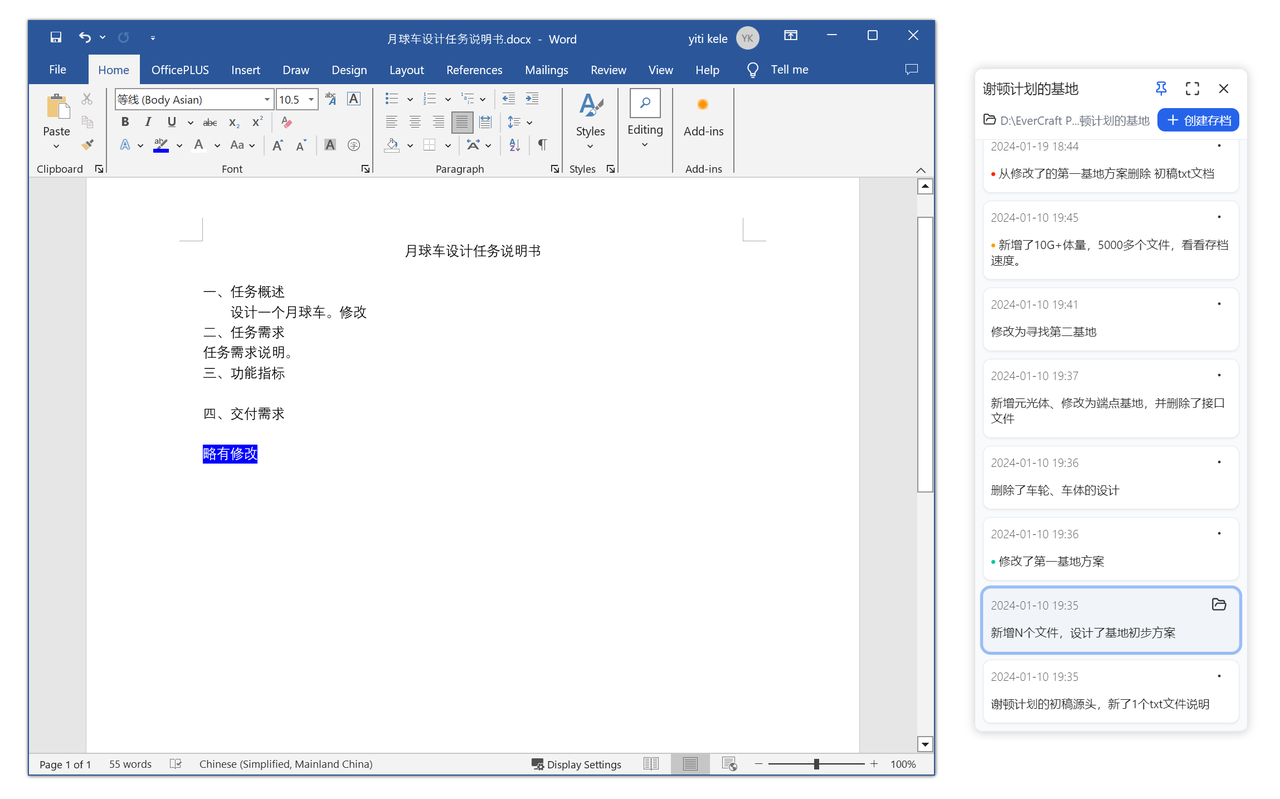Screen dimensions: 1280x799
Task: Open the Font Size dropdown
Action: pos(310,99)
